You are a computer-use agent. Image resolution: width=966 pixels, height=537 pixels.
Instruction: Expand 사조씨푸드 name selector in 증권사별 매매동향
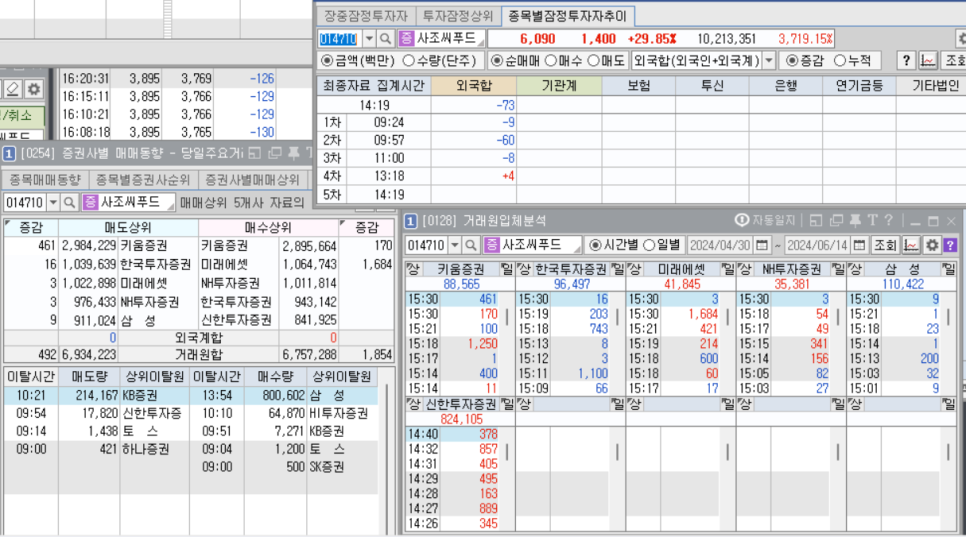[x=170, y=205]
